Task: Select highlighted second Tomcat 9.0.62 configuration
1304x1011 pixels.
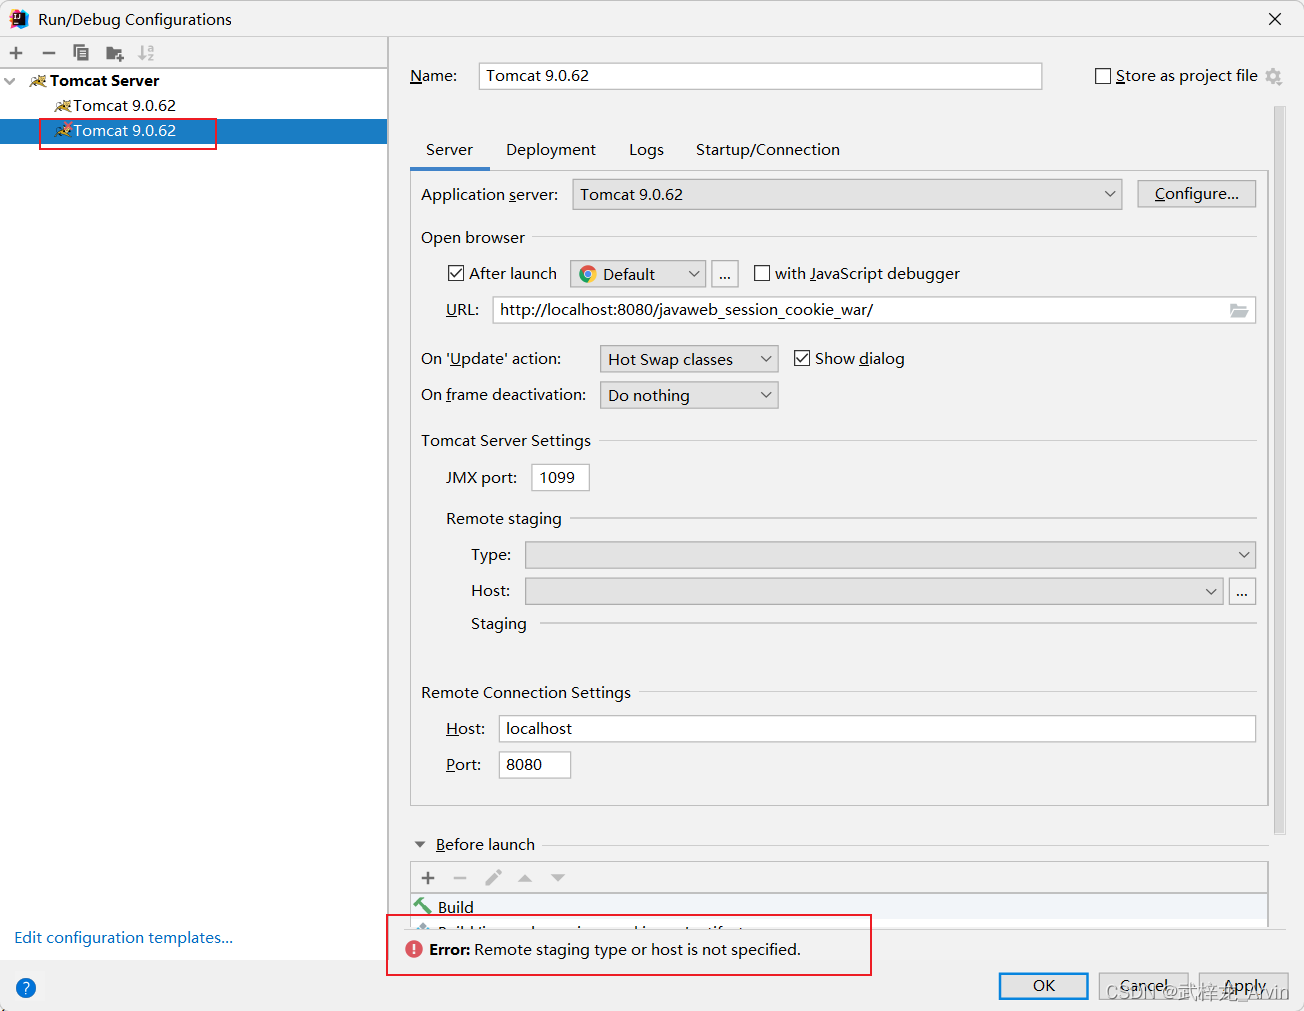Action: pos(124,131)
